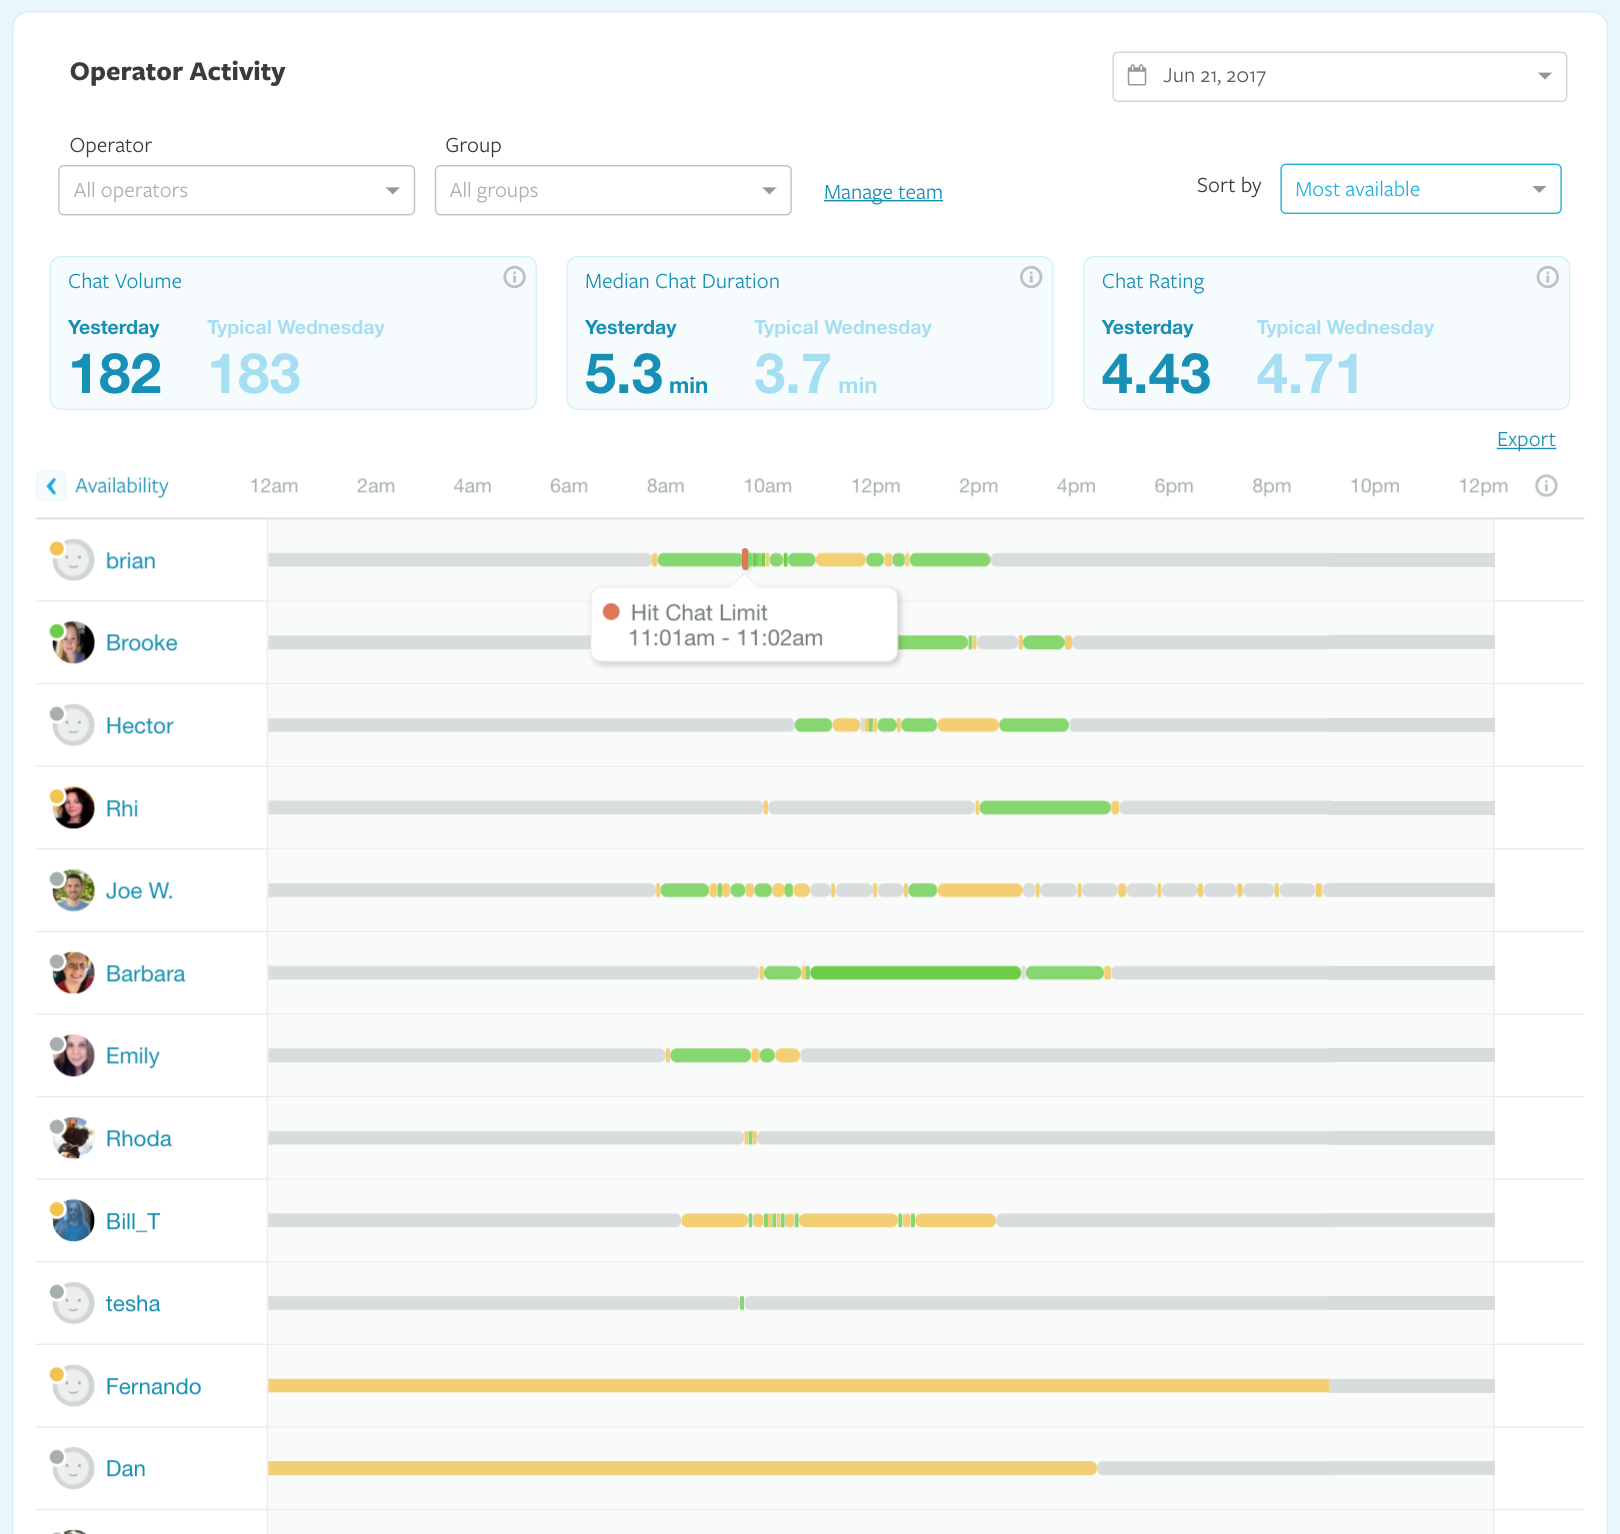Open operator brian's name link

pyautogui.click(x=131, y=561)
